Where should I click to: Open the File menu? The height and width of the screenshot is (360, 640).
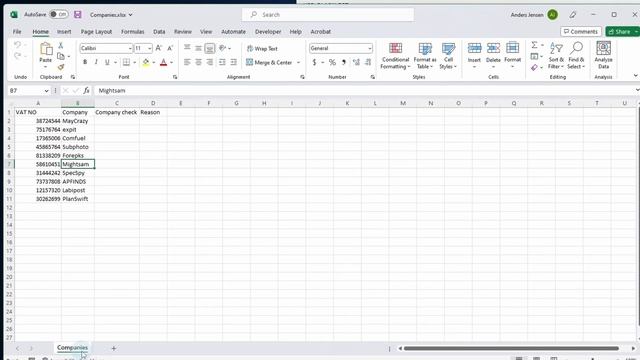click(x=17, y=32)
